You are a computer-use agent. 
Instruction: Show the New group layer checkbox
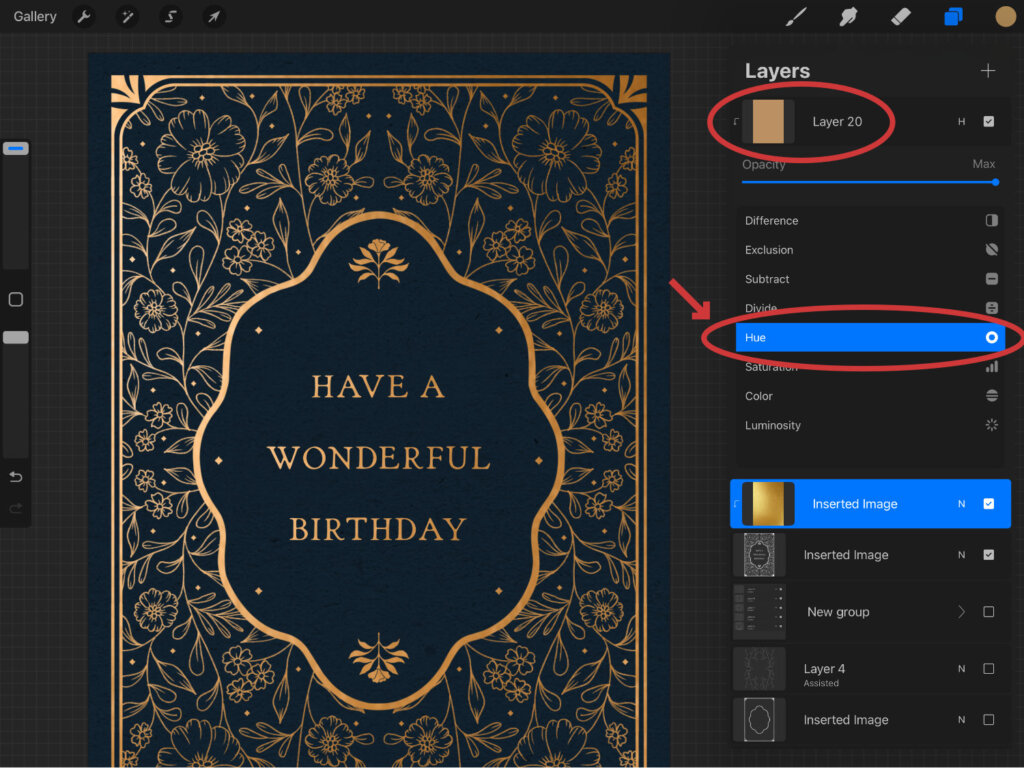tap(988, 612)
